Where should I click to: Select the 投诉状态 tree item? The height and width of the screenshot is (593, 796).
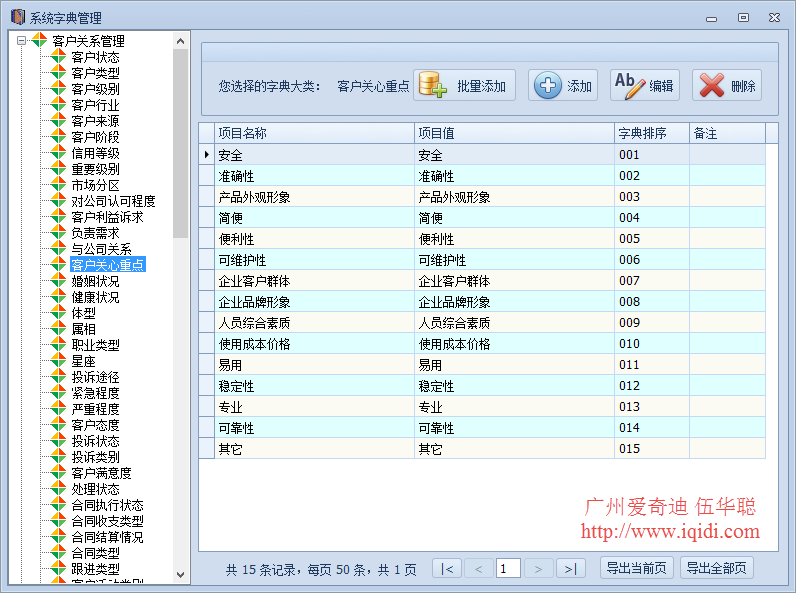(x=95, y=441)
